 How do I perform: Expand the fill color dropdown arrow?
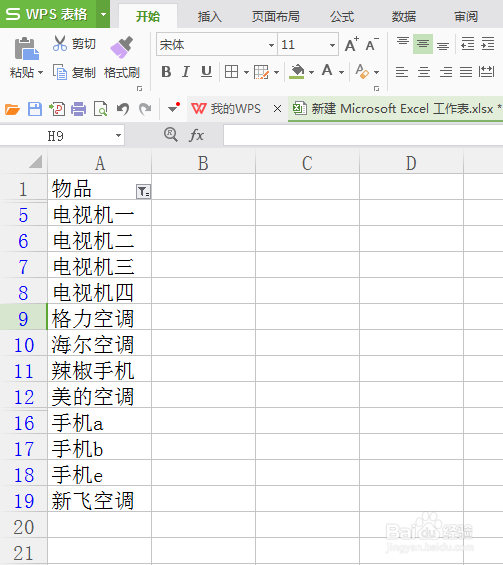[312, 72]
